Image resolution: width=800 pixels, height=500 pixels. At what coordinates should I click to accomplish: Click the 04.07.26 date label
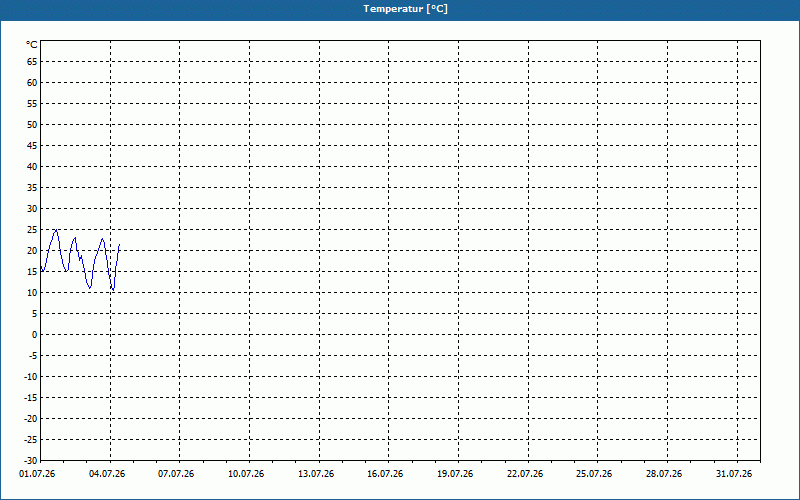point(107,474)
